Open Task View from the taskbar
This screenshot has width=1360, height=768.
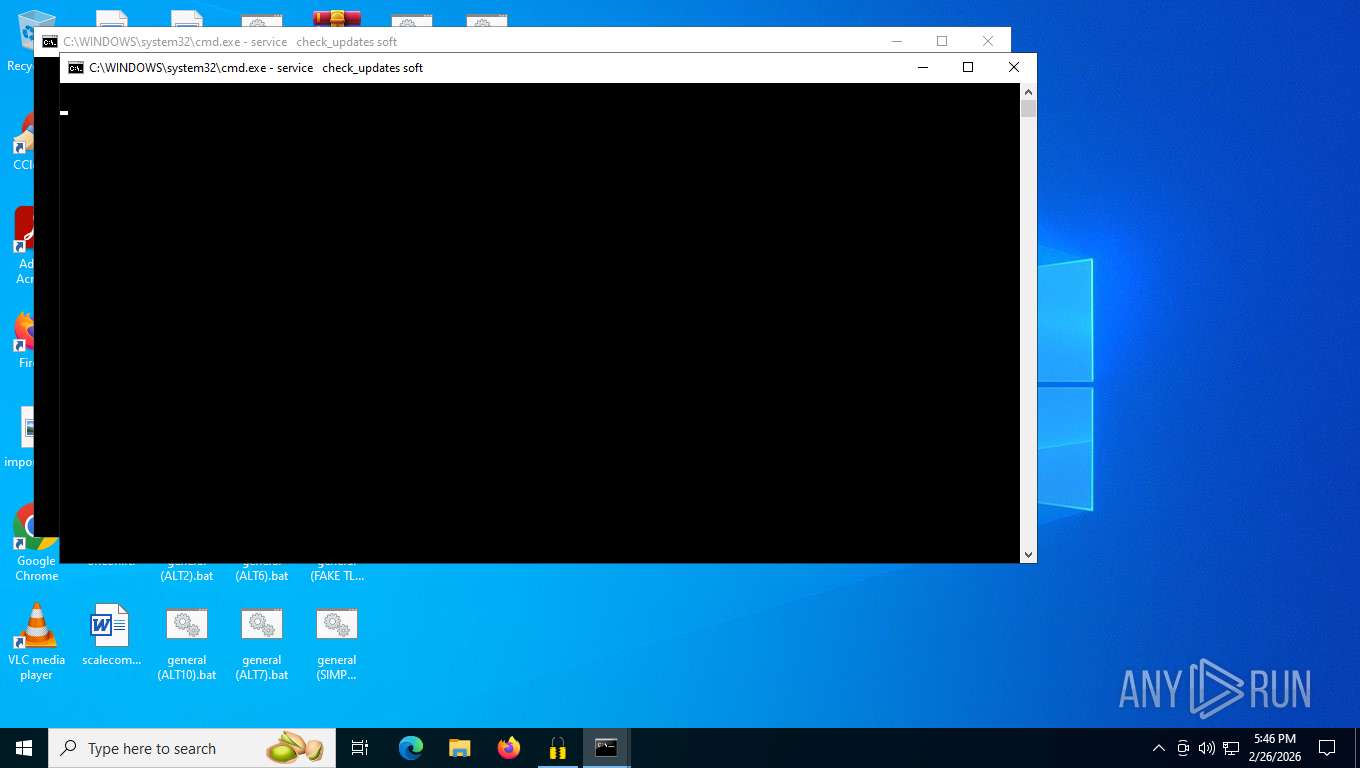pyautogui.click(x=360, y=748)
